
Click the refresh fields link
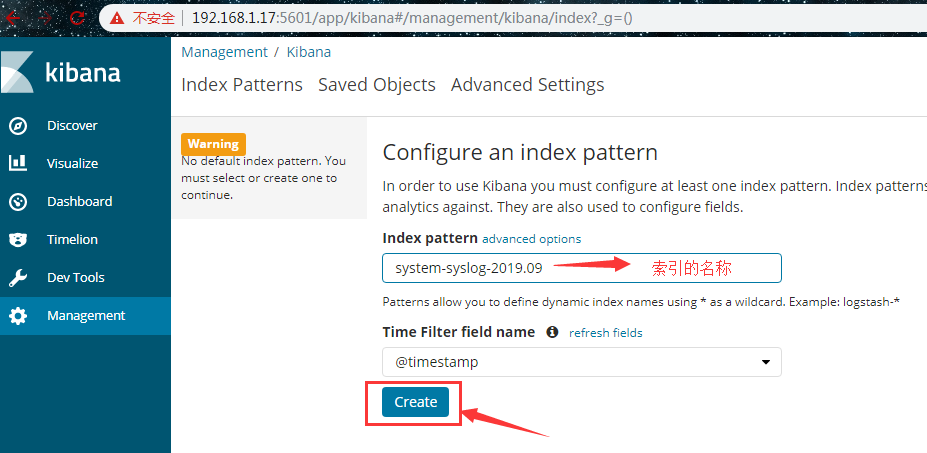point(605,333)
